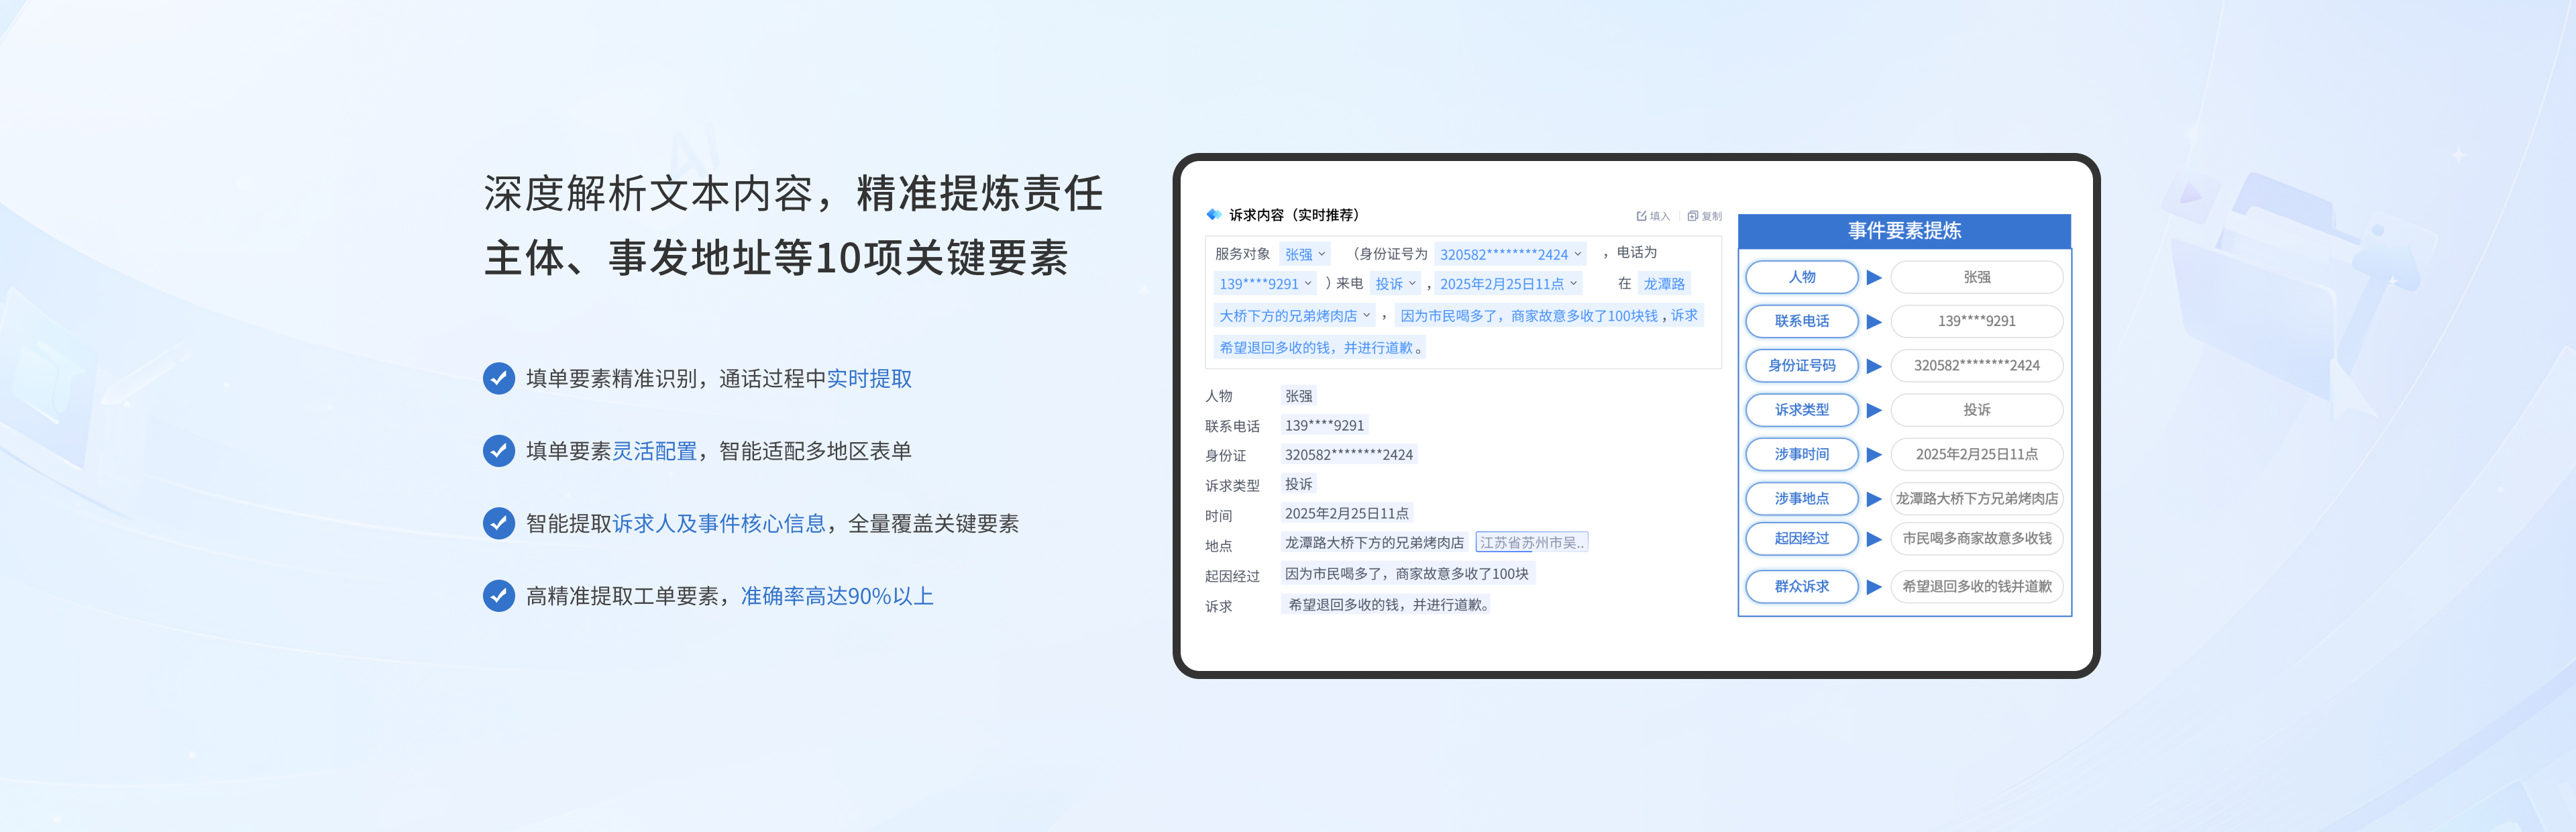Click the blue diamond logo beside 诉求内容
The image size is (2576, 832).
(x=1214, y=214)
